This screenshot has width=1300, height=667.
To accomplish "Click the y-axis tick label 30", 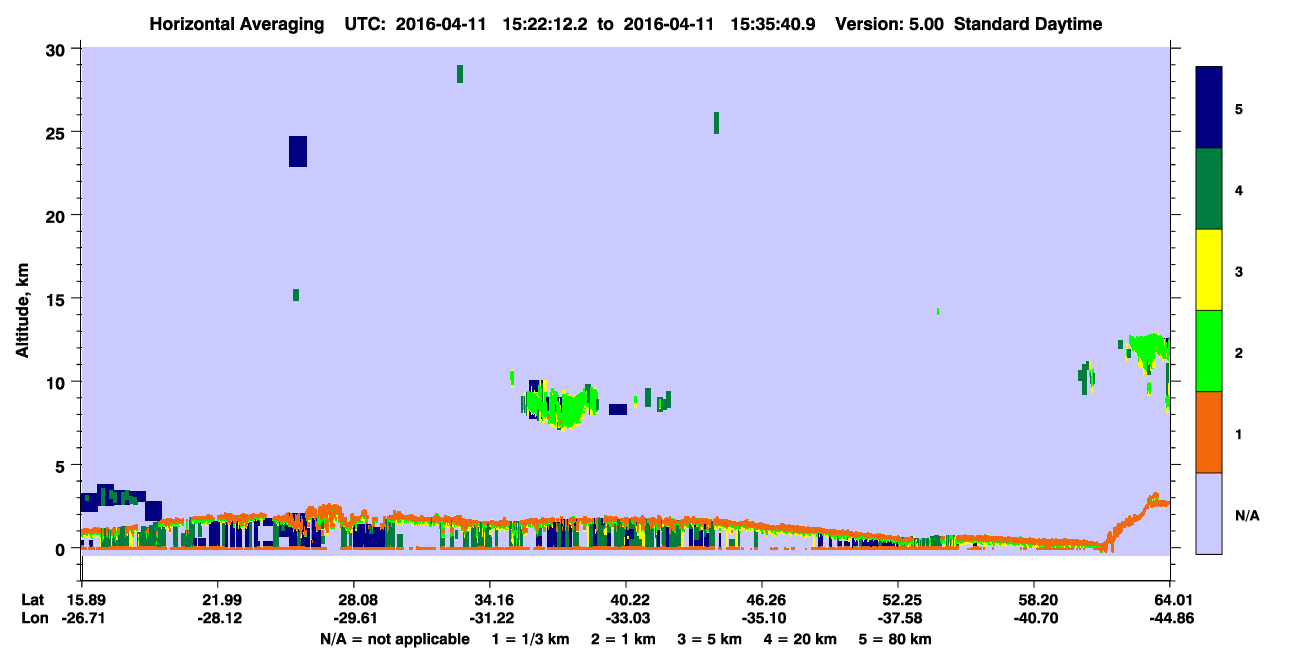I will (58, 49).
